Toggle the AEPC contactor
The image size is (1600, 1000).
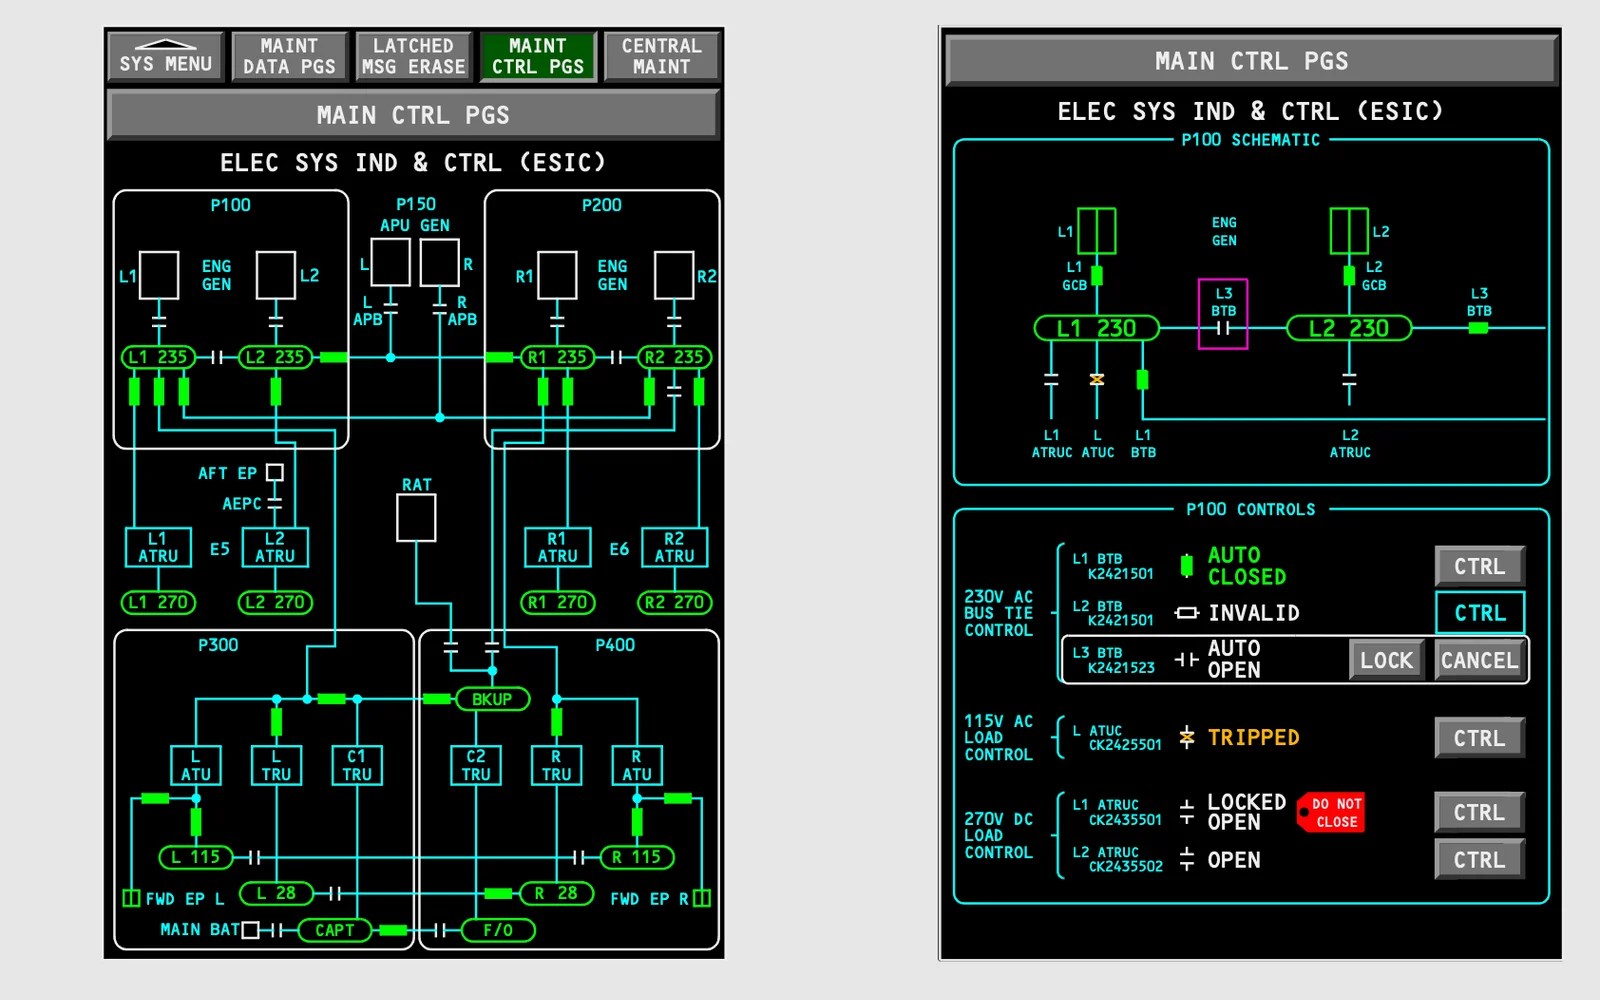tap(275, 503)
